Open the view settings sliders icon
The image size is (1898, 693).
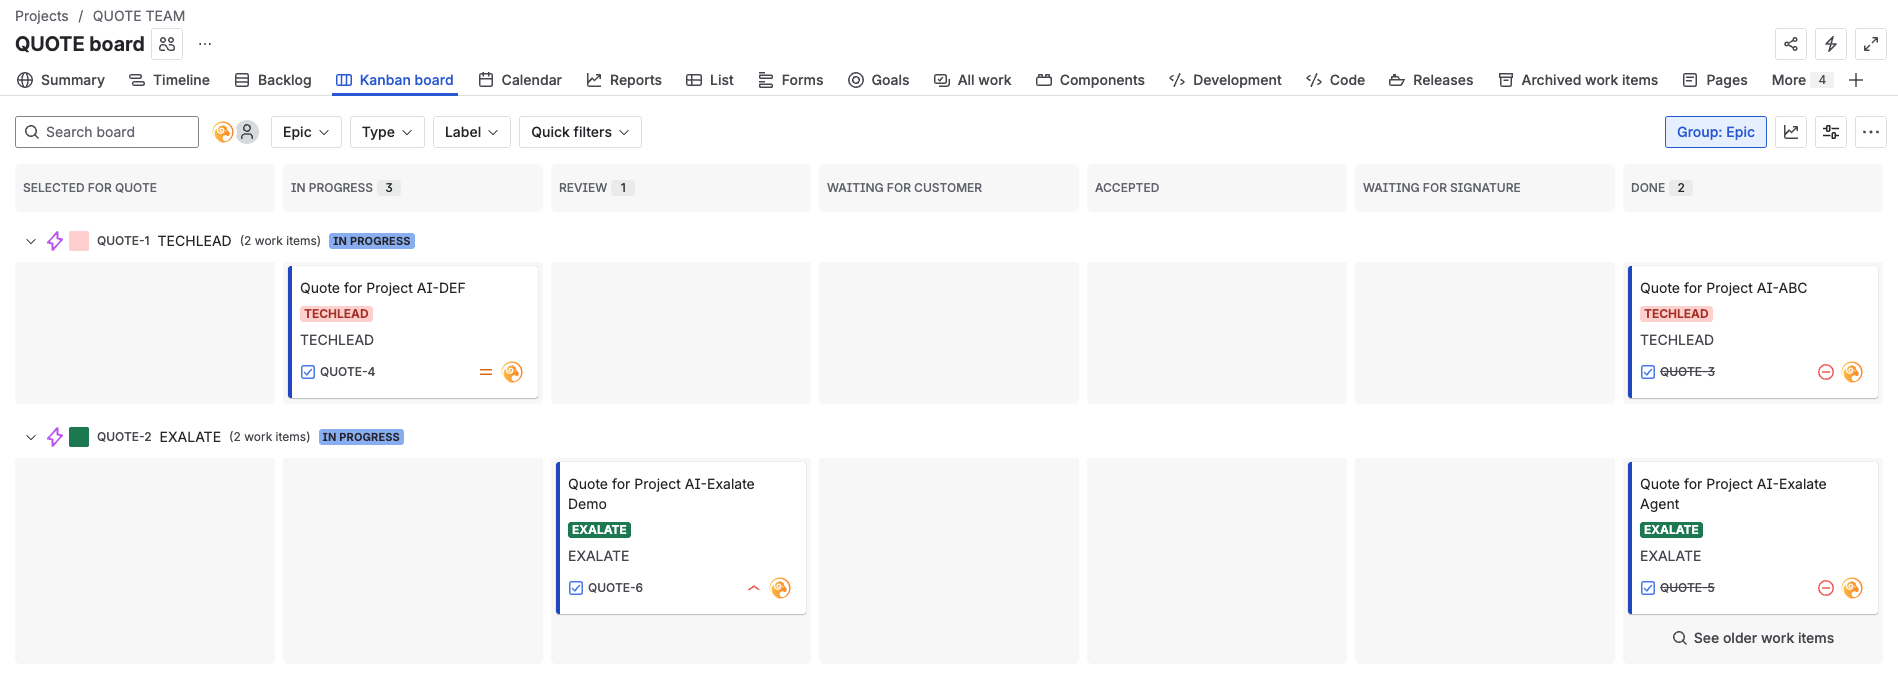tap(1831, 132)
